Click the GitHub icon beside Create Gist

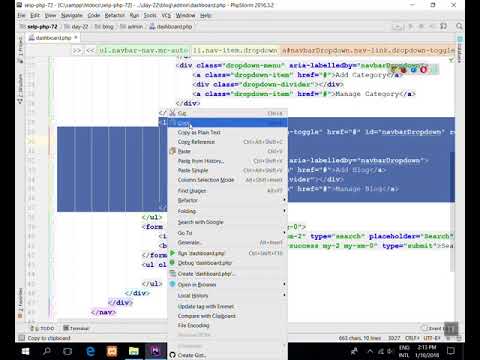172,355
